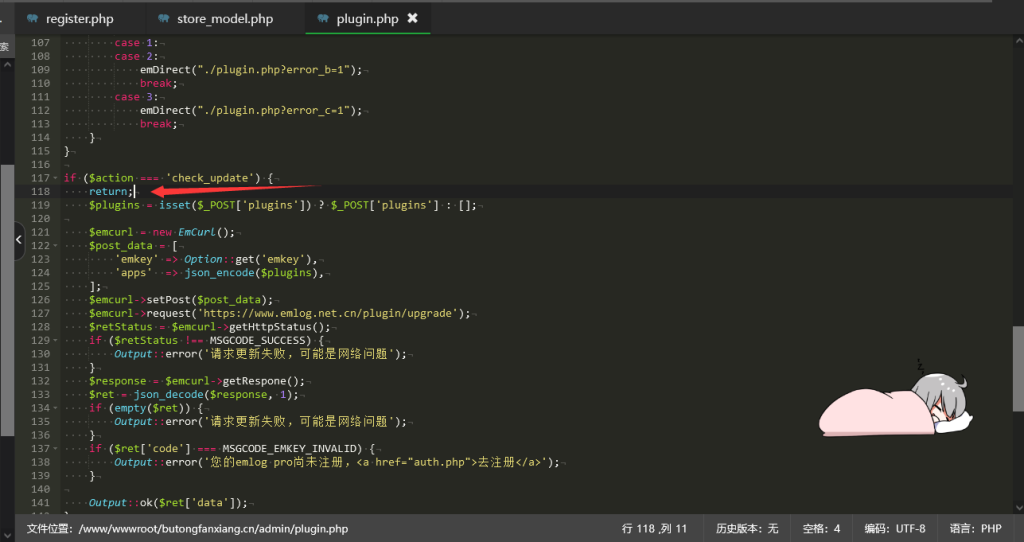Fold the code block at line 117

pos(56,178)
